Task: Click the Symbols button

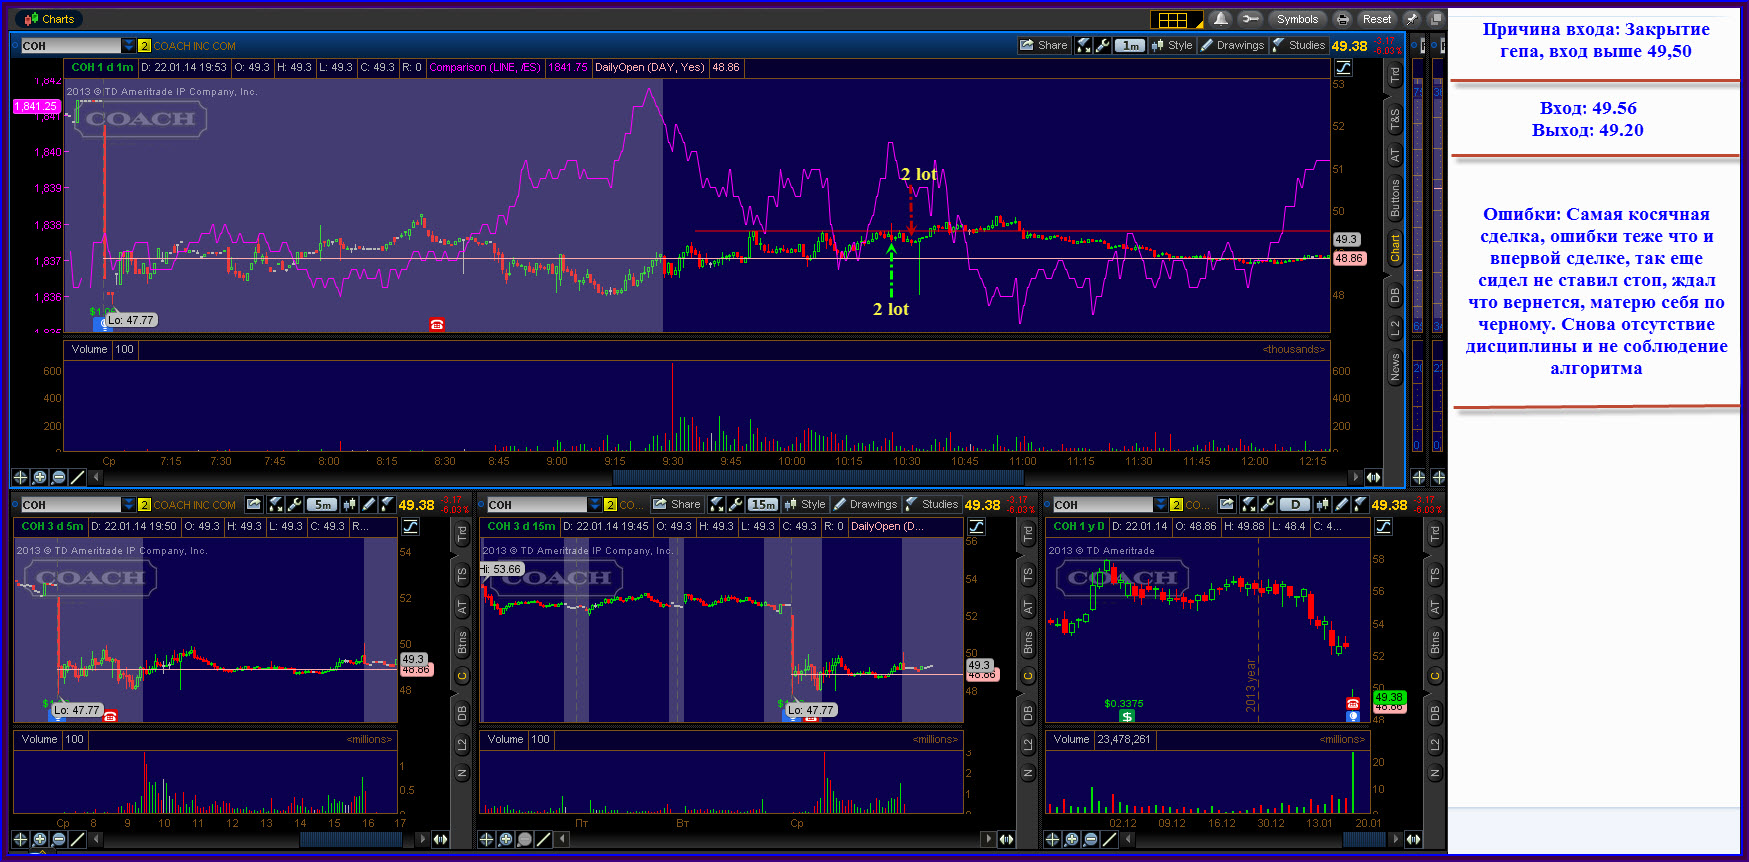Action: point(1297,19)
